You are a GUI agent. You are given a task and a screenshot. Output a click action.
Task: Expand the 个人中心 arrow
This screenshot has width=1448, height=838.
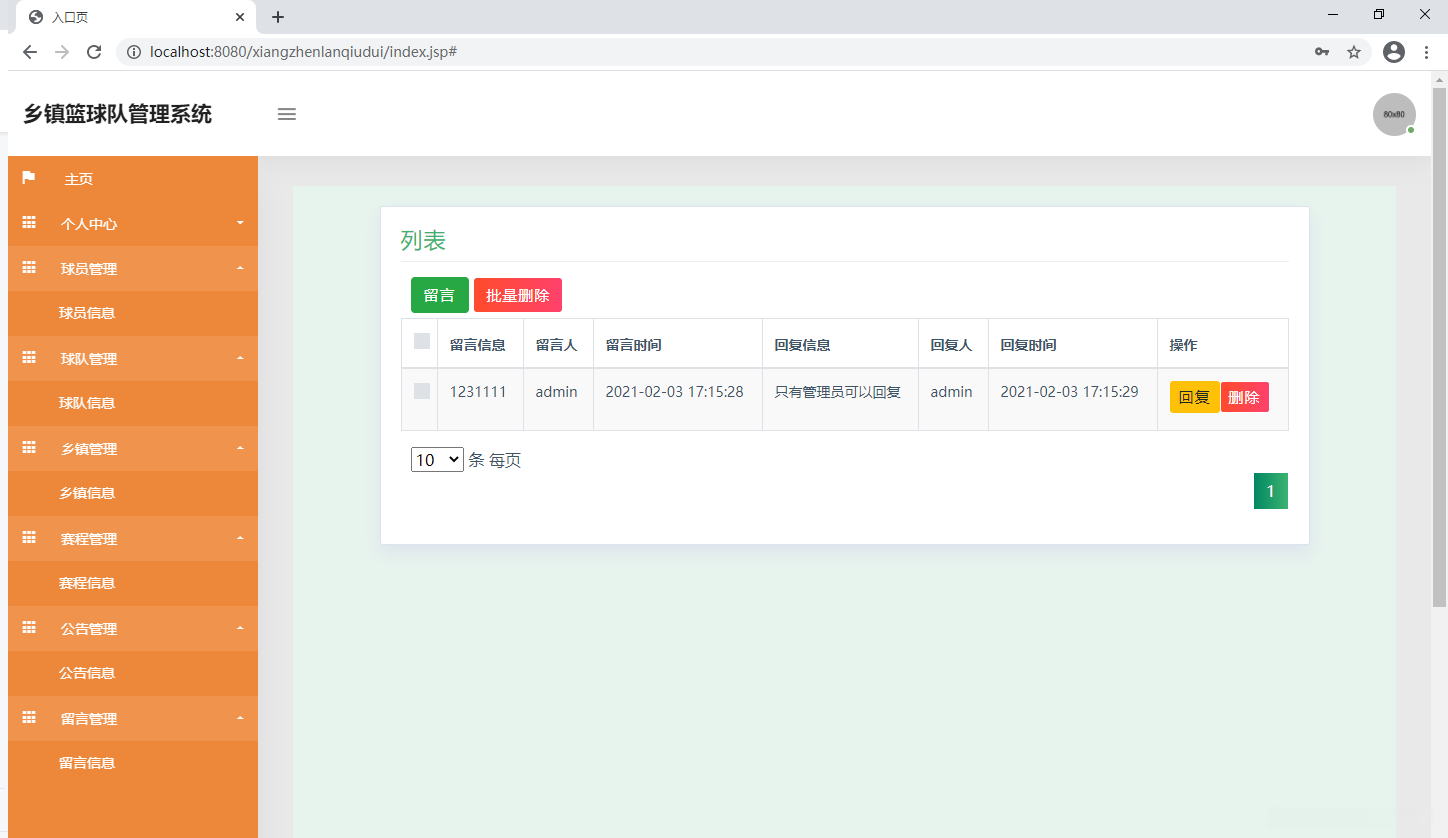[240, 223]
